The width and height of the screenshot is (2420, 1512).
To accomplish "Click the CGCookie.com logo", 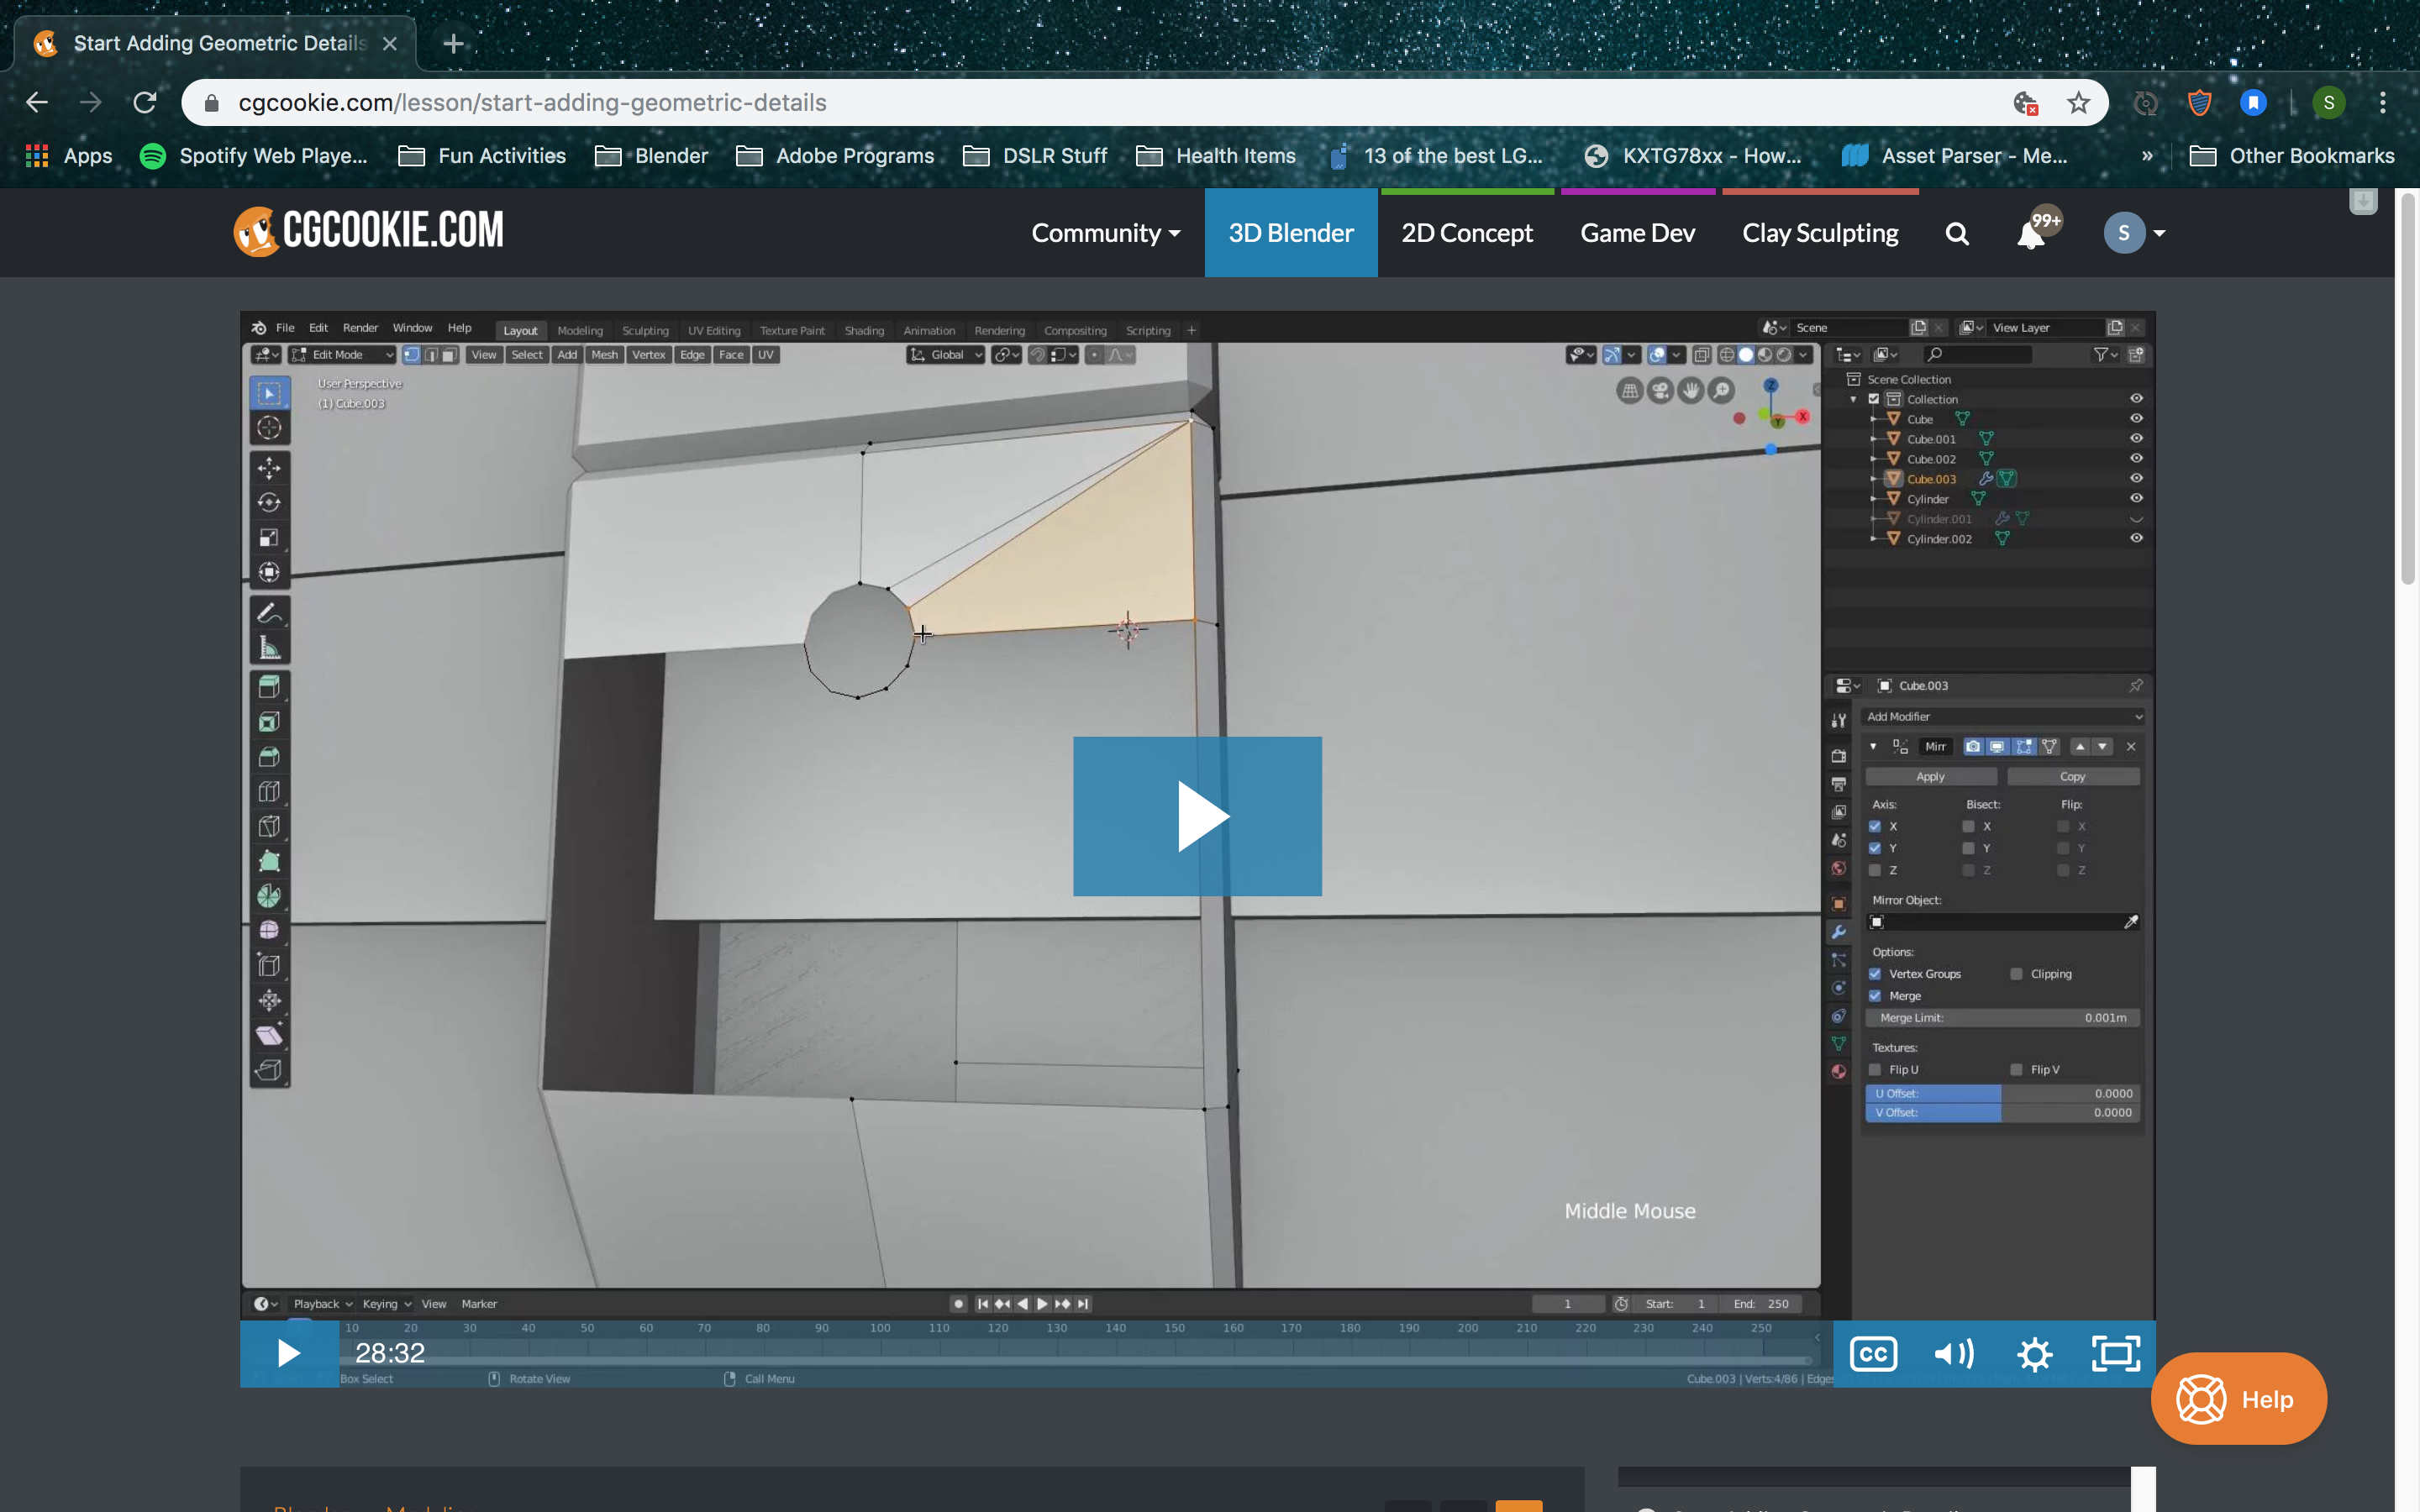I will coord(369,231).
